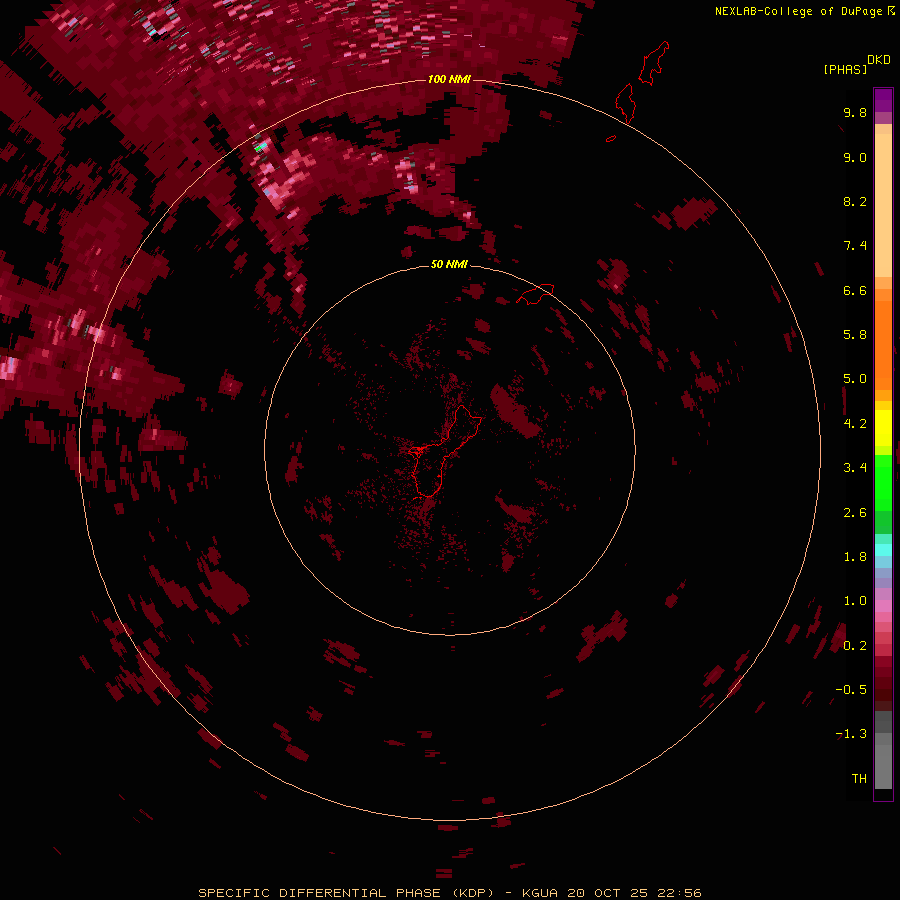Click the yellow band on color bar
Screen dimensions: 900x900
click(x=883, y=428)
